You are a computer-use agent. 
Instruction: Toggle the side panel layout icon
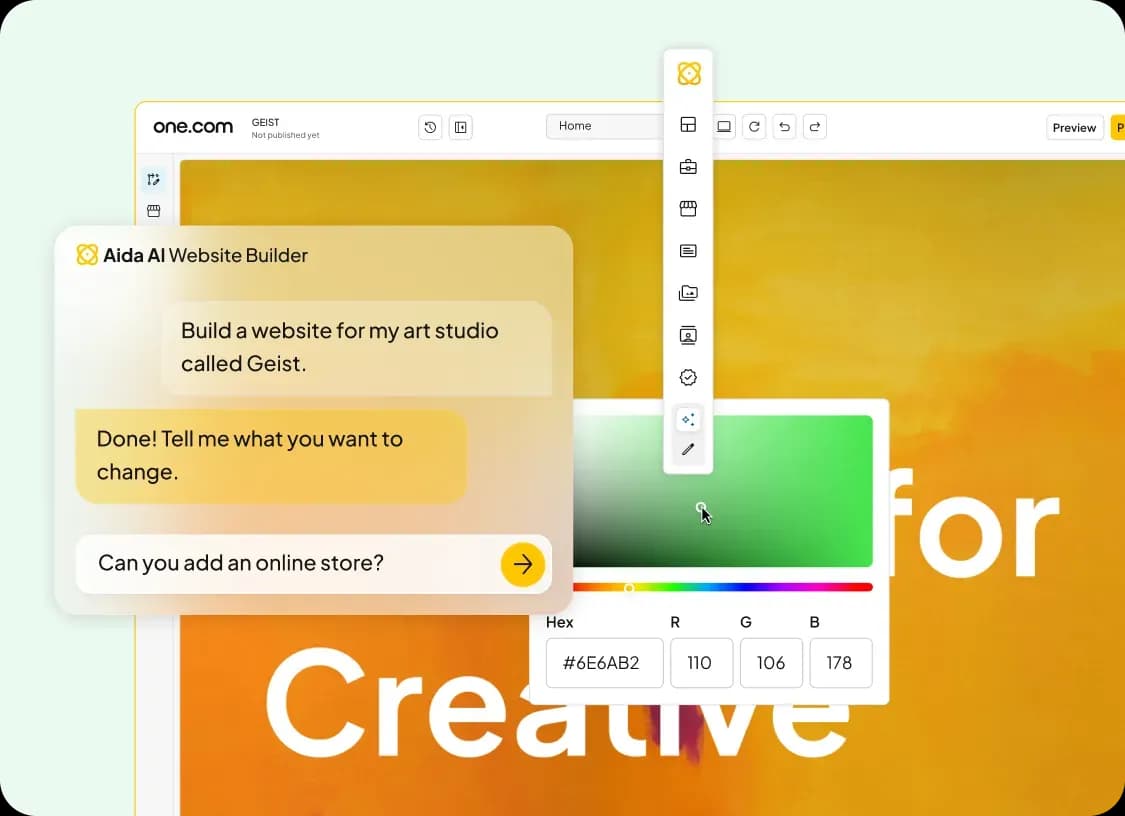point(461,127)
